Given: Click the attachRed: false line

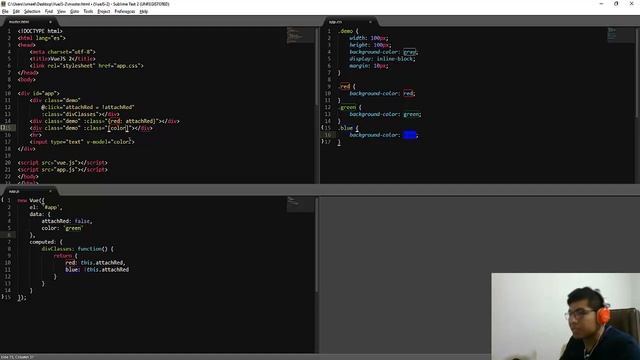Looking at the screenshot, I should pos(67,221).
